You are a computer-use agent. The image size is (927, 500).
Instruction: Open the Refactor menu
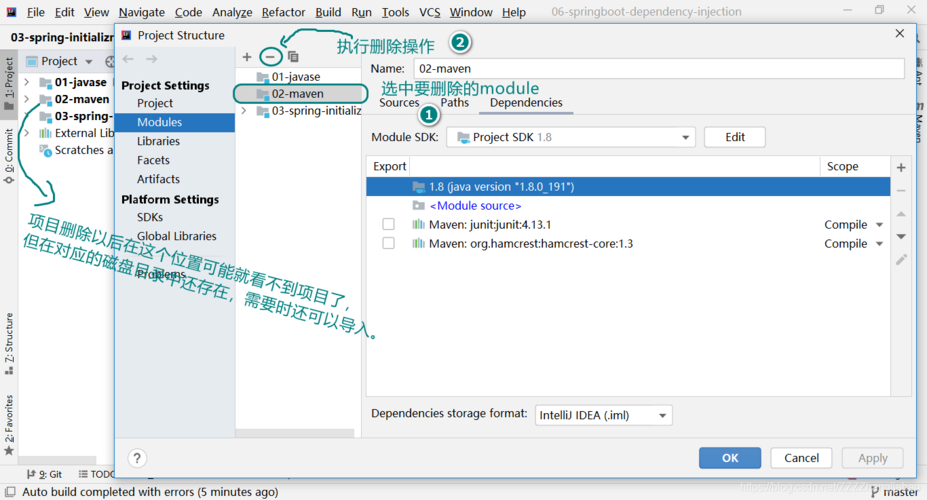tap(283, 12)
